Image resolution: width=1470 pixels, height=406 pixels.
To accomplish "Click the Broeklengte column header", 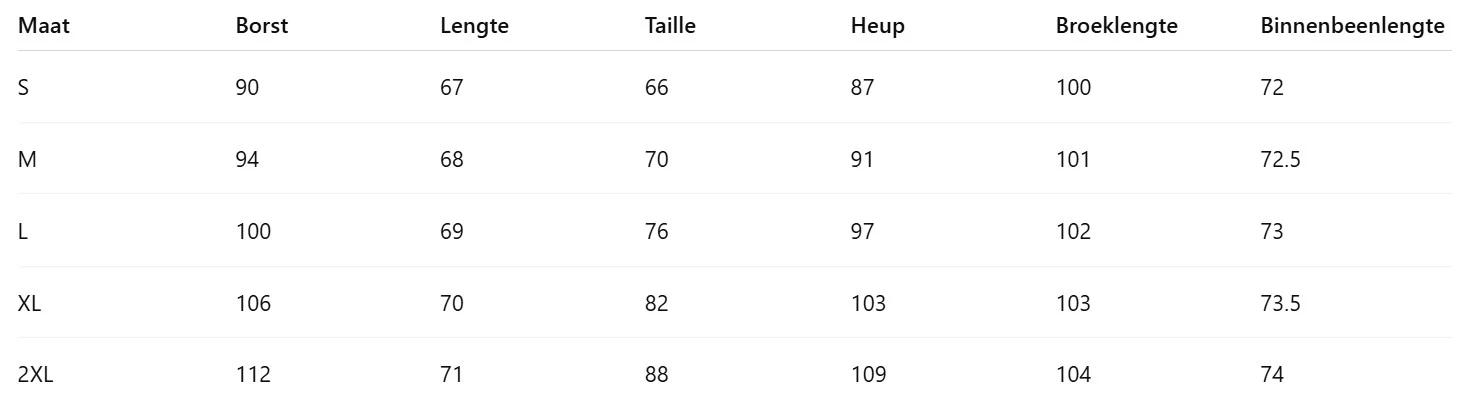I will coord(1116,27).
